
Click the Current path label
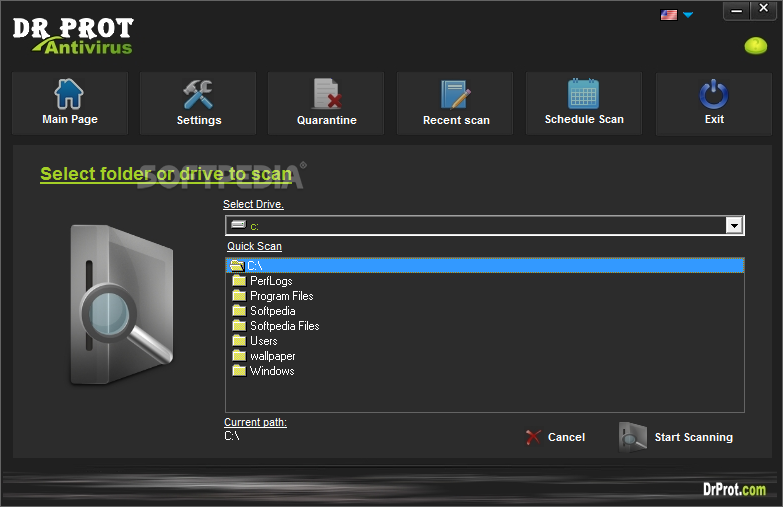(x=255, y=422)
